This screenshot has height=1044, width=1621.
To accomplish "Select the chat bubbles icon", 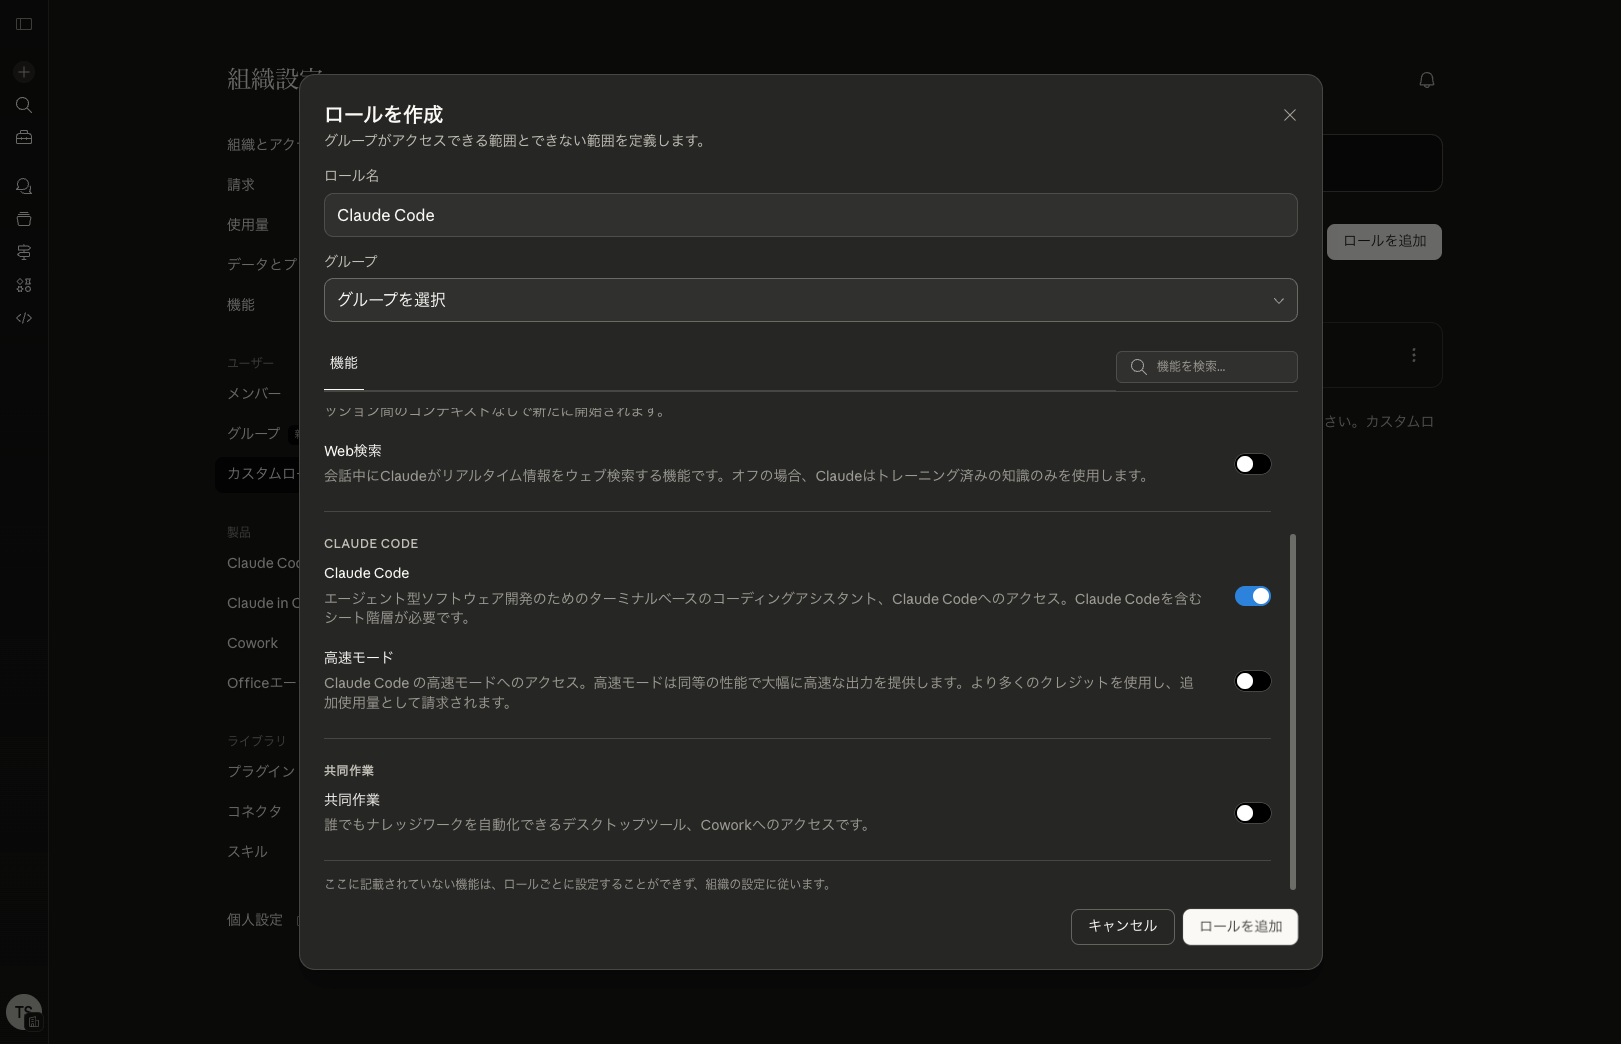I will 24,186.
